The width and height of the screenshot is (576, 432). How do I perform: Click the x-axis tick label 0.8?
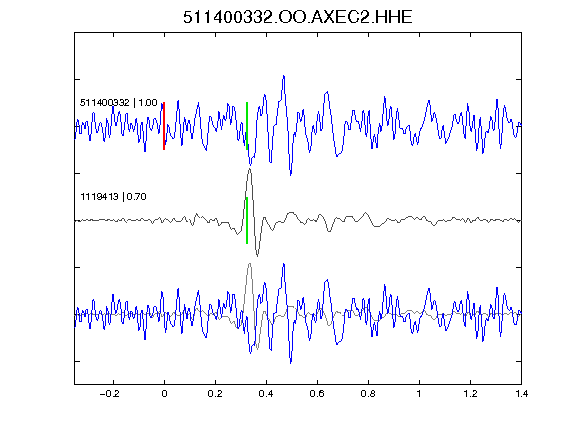coord(368,394)
